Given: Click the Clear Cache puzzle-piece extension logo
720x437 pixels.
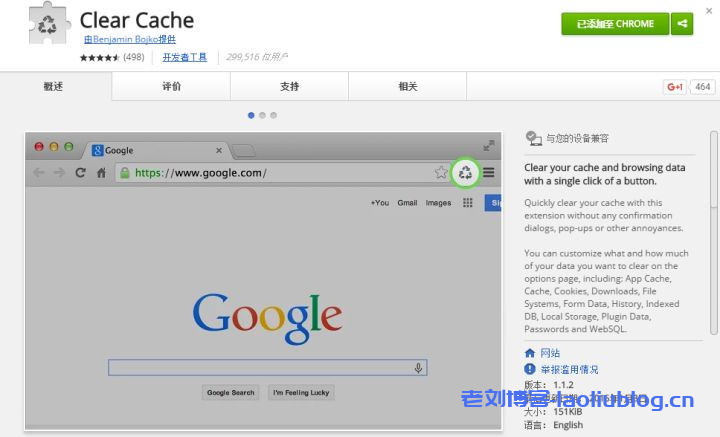Looking at the screenshot, I should [x=50, y=23].
